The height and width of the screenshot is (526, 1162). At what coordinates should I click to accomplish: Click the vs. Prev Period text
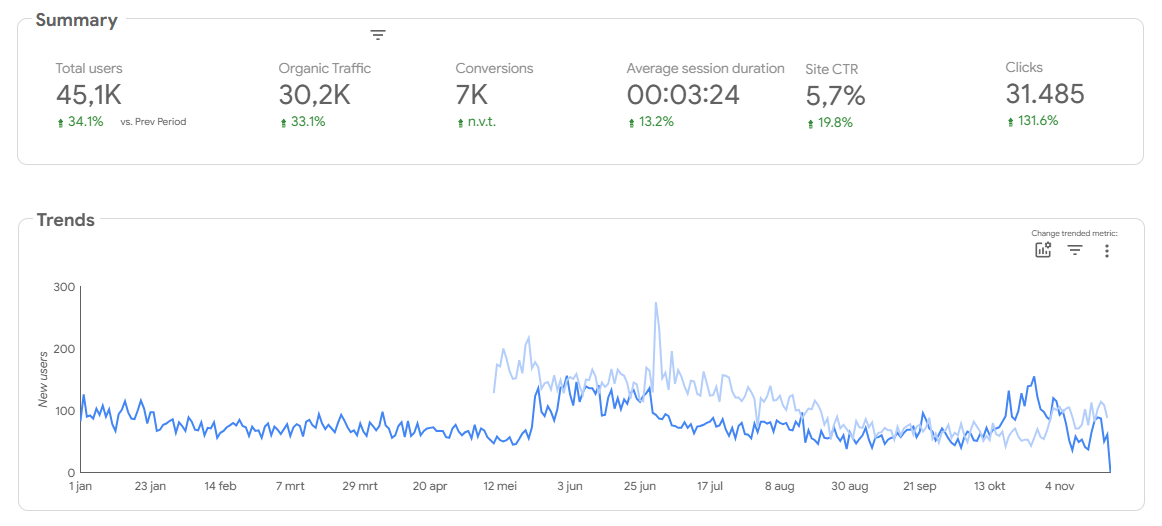pos(153,122)
